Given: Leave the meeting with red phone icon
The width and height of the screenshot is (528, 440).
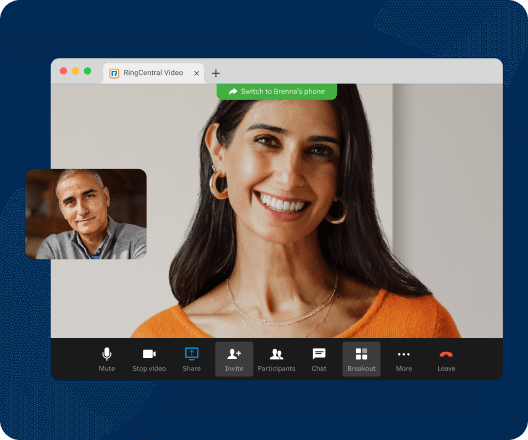Looking at the screenshot, I should [446, 354].
